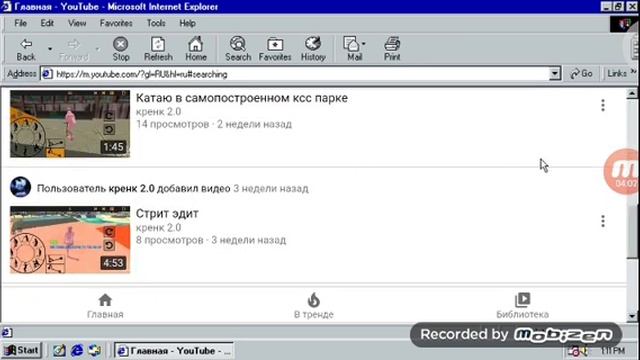640x360 pixels.
Task: Expand the address bar dropdown
Action: [554, 74]
